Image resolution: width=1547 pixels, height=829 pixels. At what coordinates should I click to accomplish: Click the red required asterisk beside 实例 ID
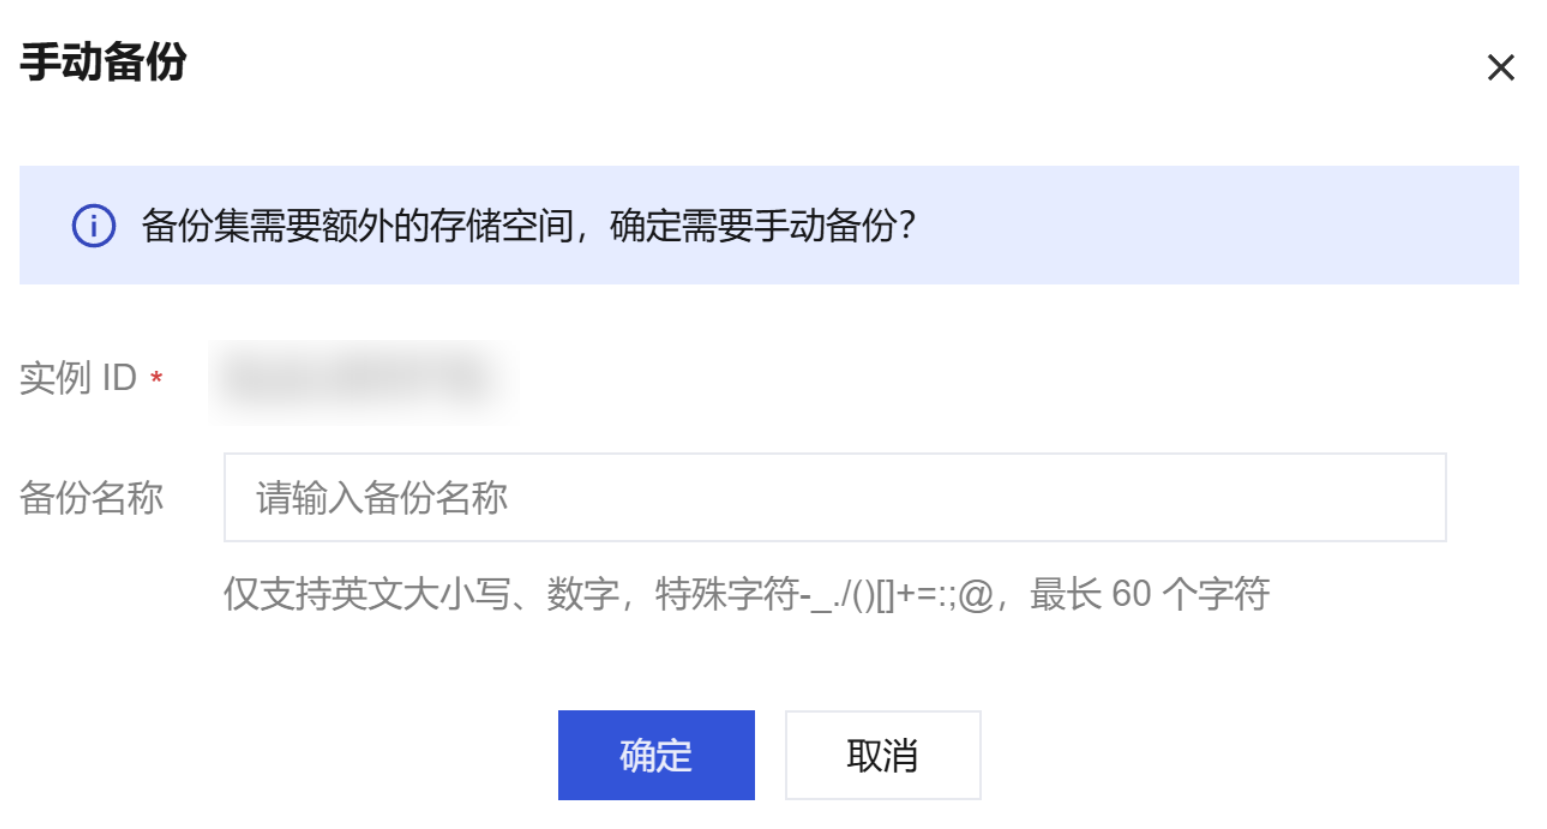(x=156, y=379)
